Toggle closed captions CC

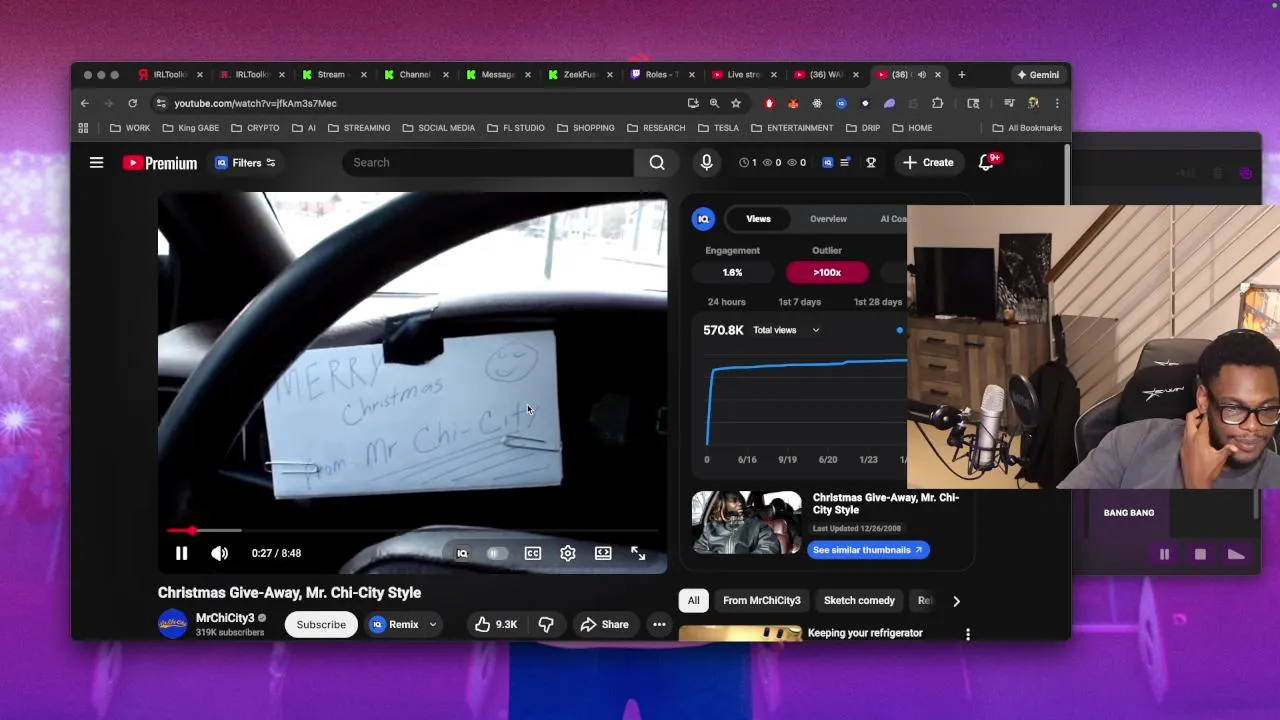(533, 553)
